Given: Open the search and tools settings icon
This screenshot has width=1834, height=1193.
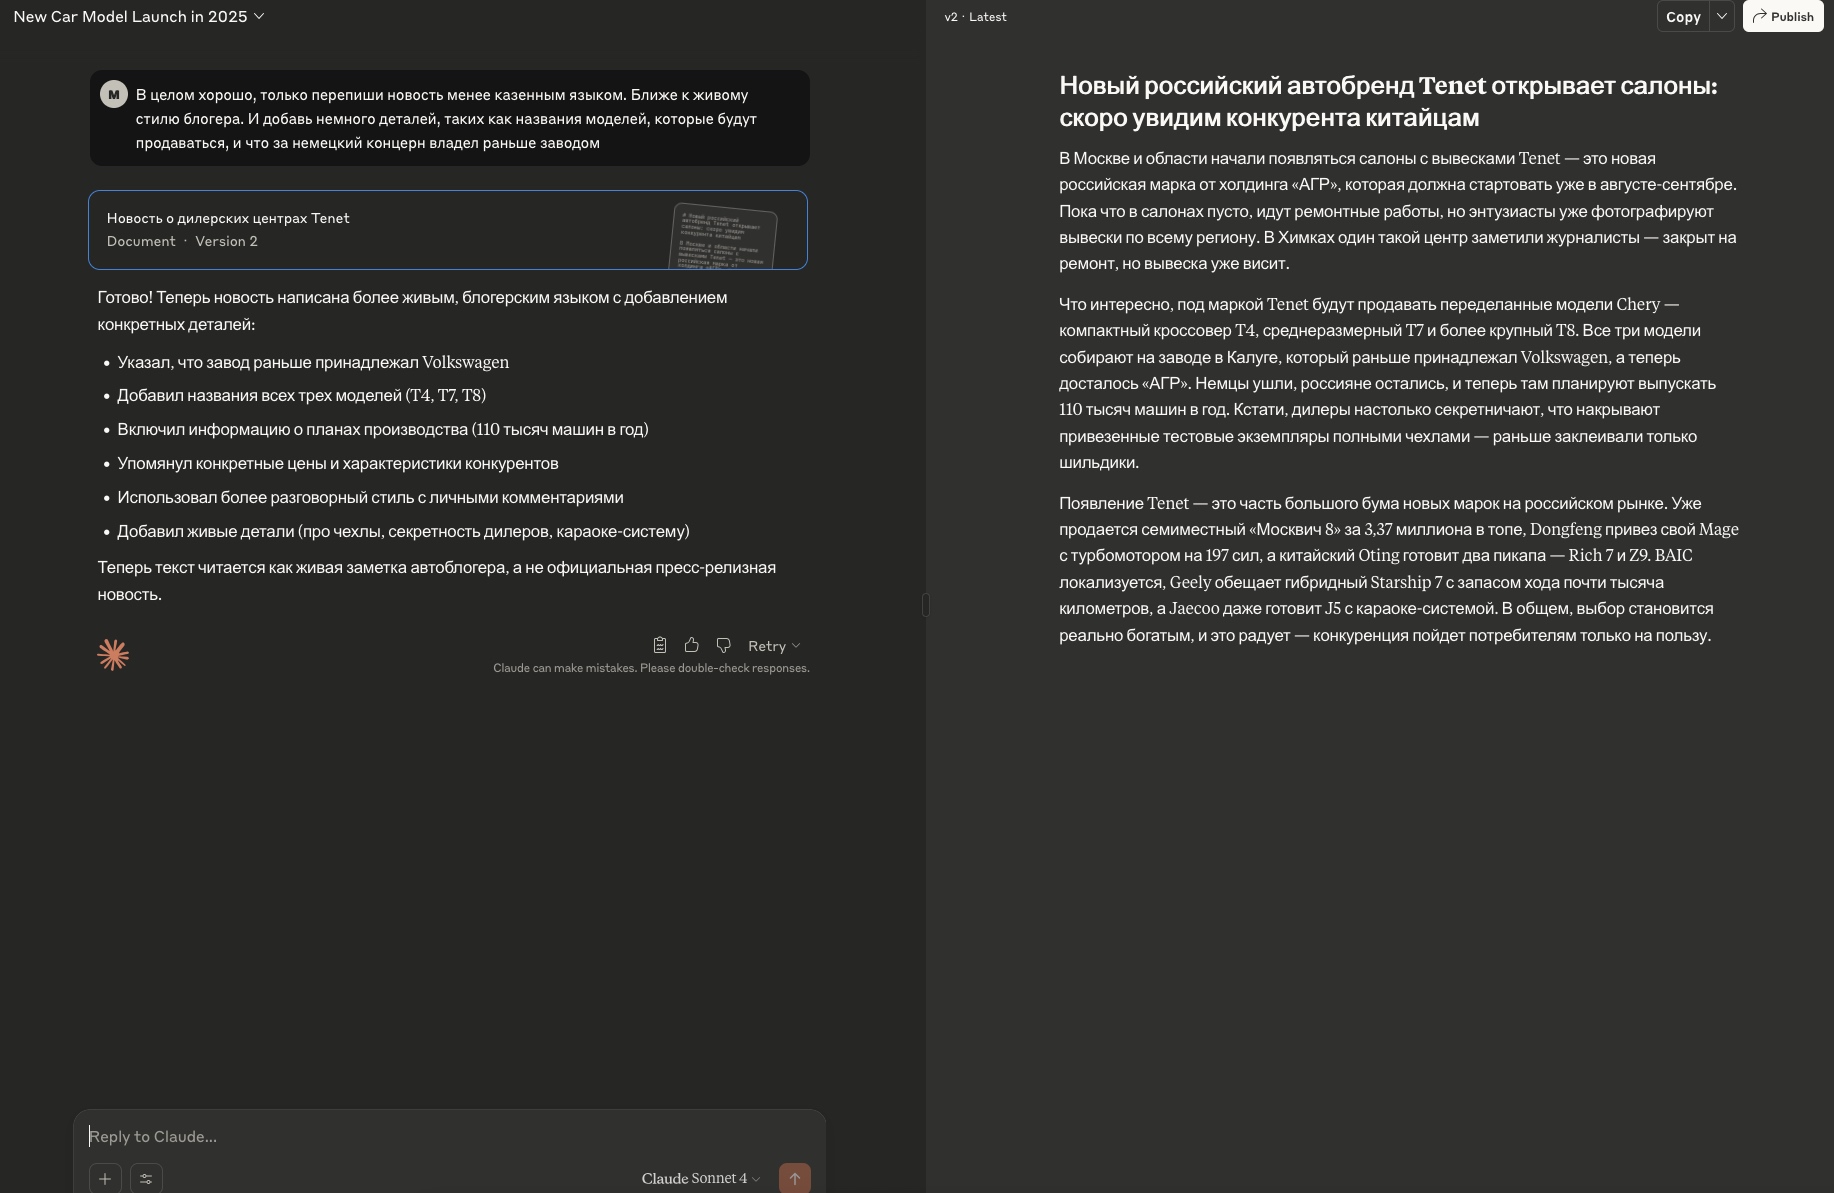Looking at the screenshot, I should tap(146, 1178).
